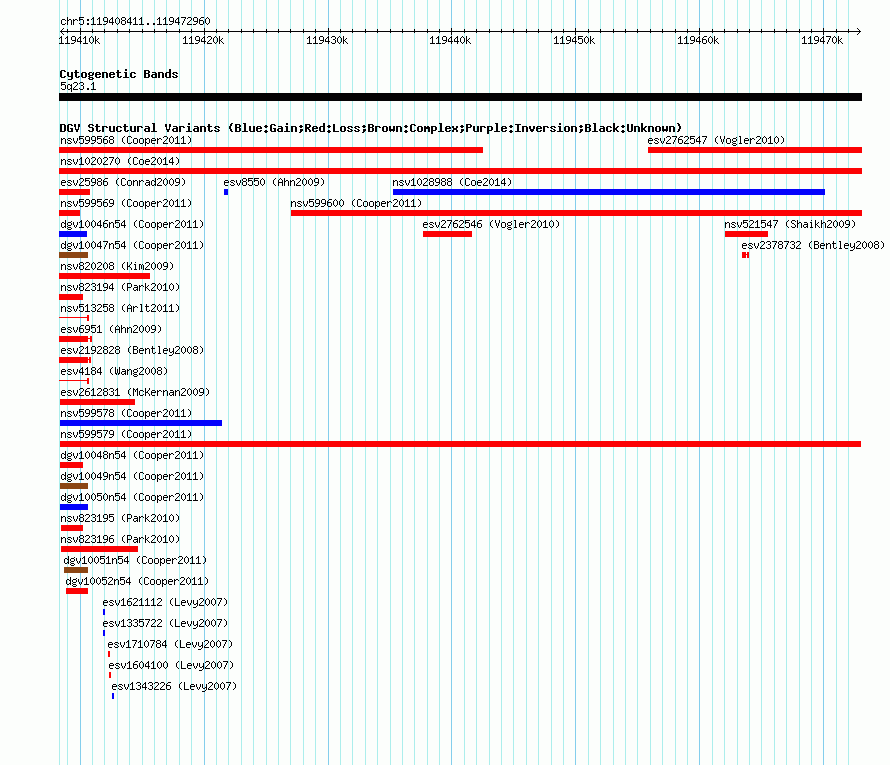Click nsv599600 (Cooper2011) label
This screenshot has height=765, width=890.
356,203
